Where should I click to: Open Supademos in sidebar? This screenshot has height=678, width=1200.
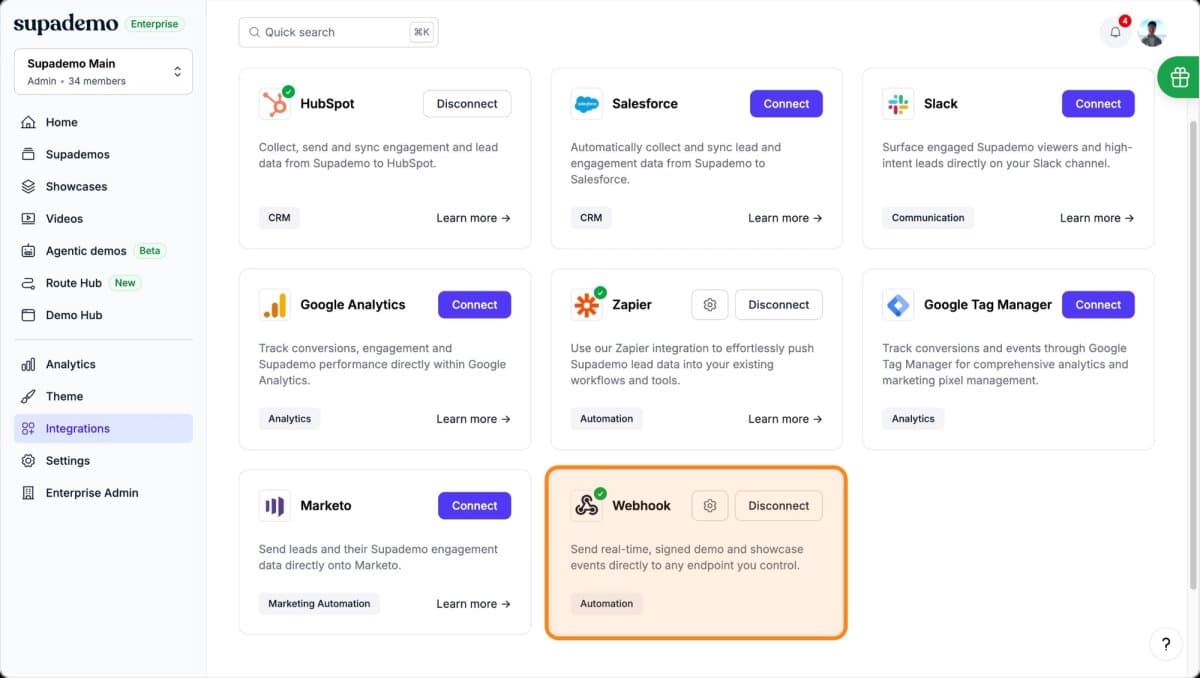click(104, 154)
